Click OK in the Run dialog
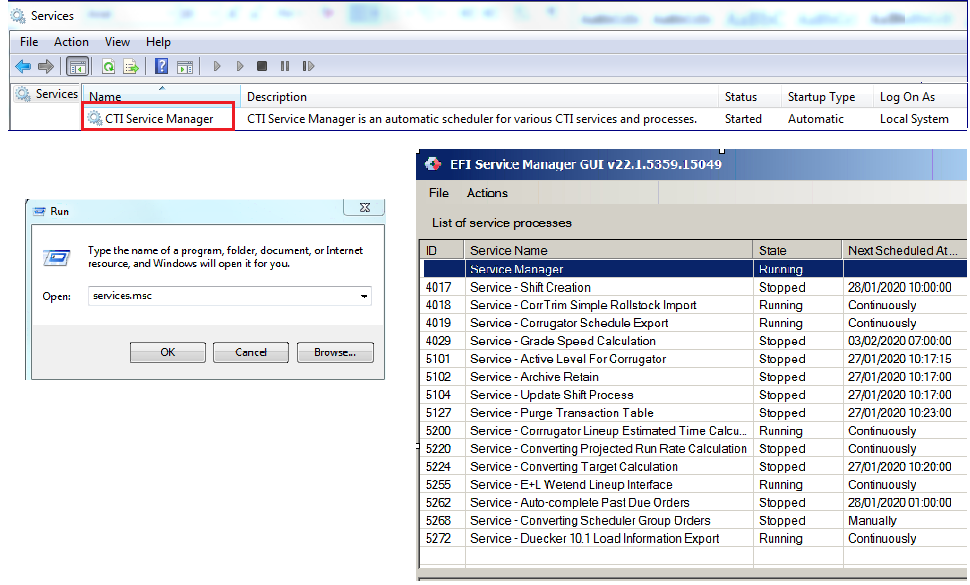This screenshot has width=970, height=585. 167,352
